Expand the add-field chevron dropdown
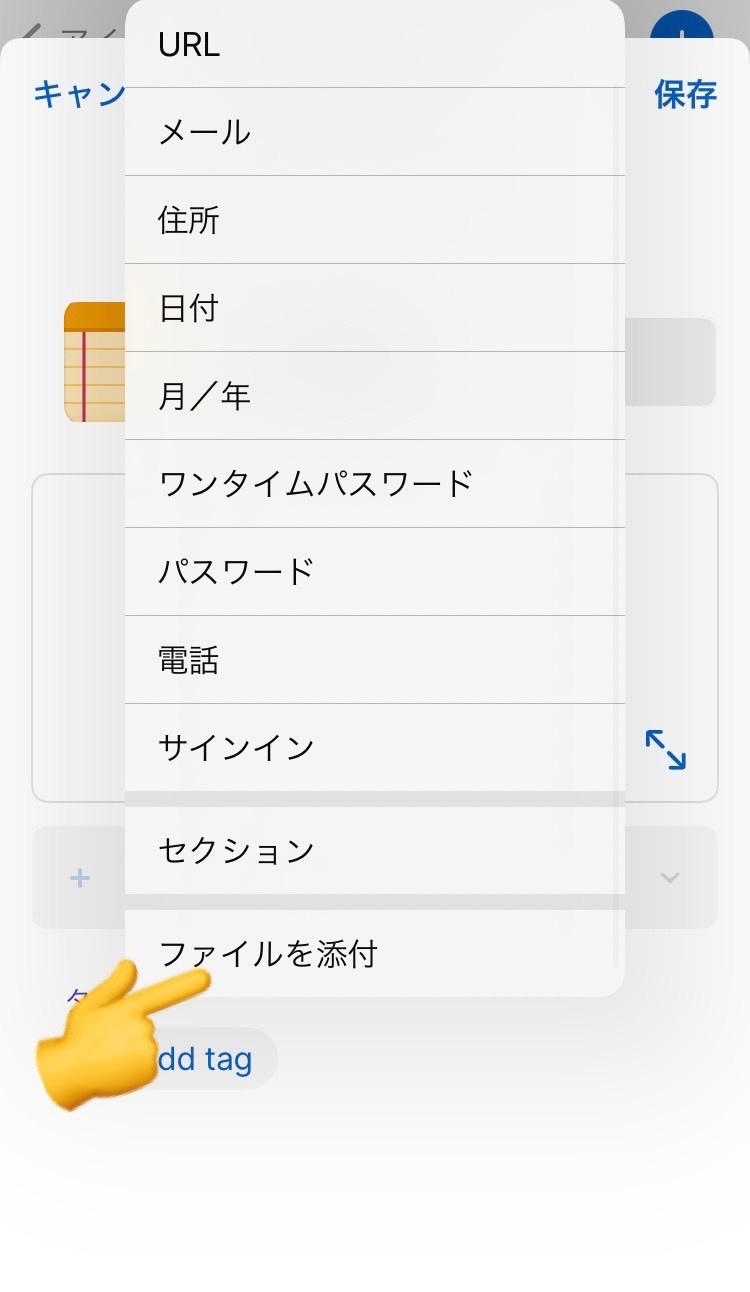750x1292 pixels. click(670, 878)
